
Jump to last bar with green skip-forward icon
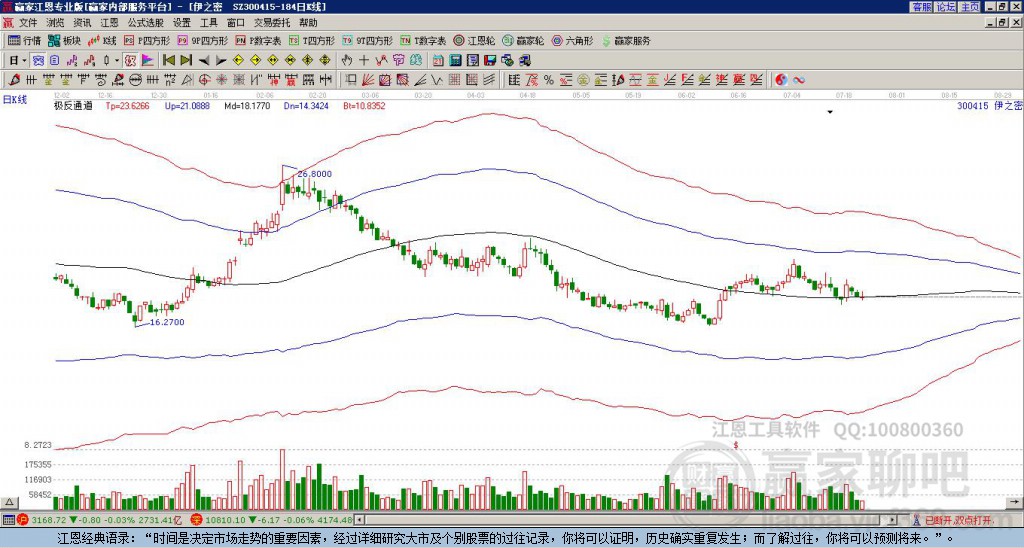pyautogui.click(x=186, y=61)
